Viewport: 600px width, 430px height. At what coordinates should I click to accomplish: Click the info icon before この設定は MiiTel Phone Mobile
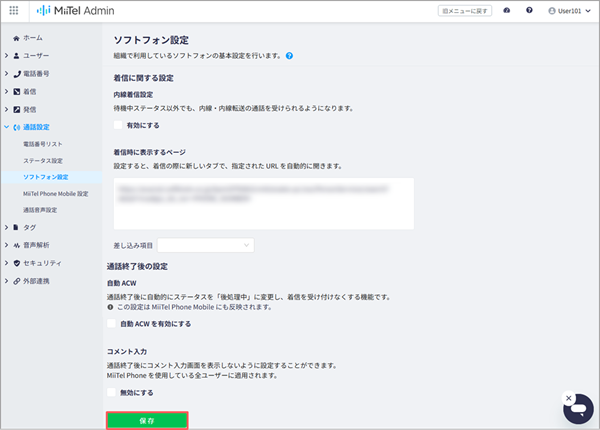click(110, 307)
